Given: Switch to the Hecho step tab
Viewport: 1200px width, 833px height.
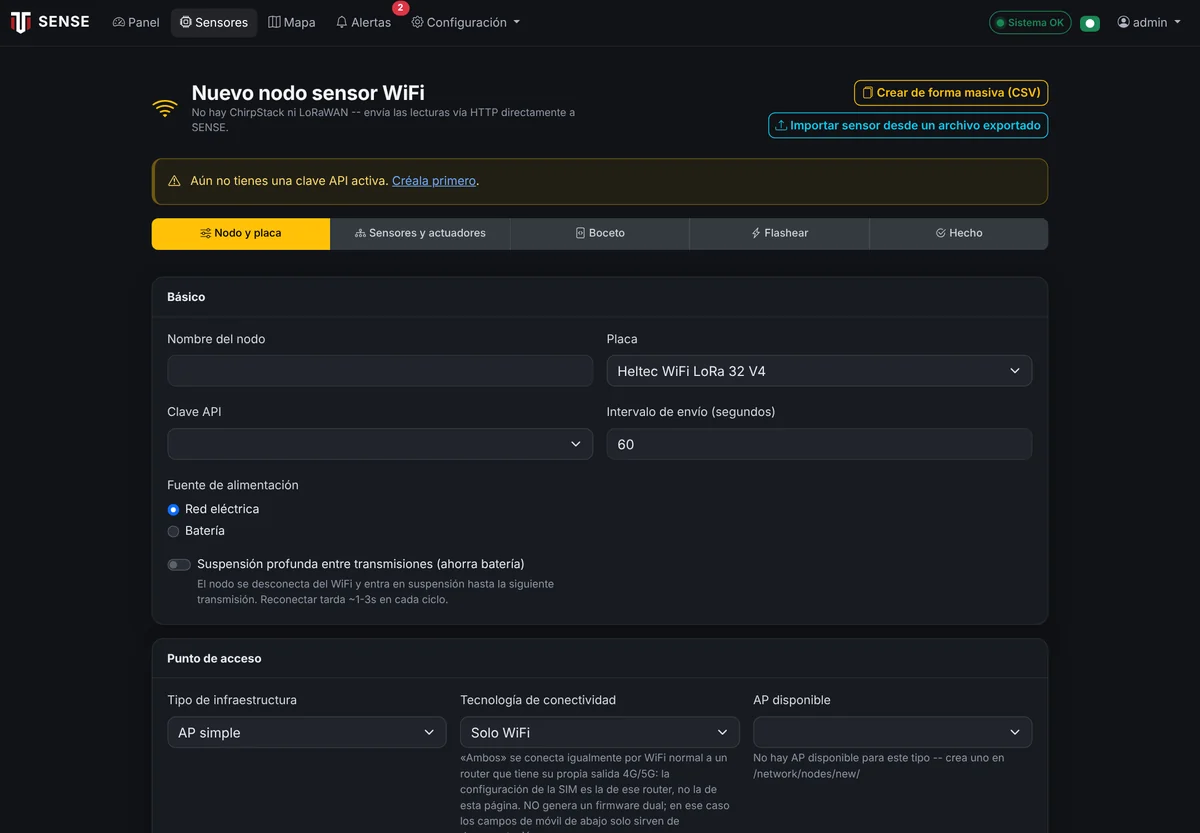Looking at the screenshot, I should (959, 233).
